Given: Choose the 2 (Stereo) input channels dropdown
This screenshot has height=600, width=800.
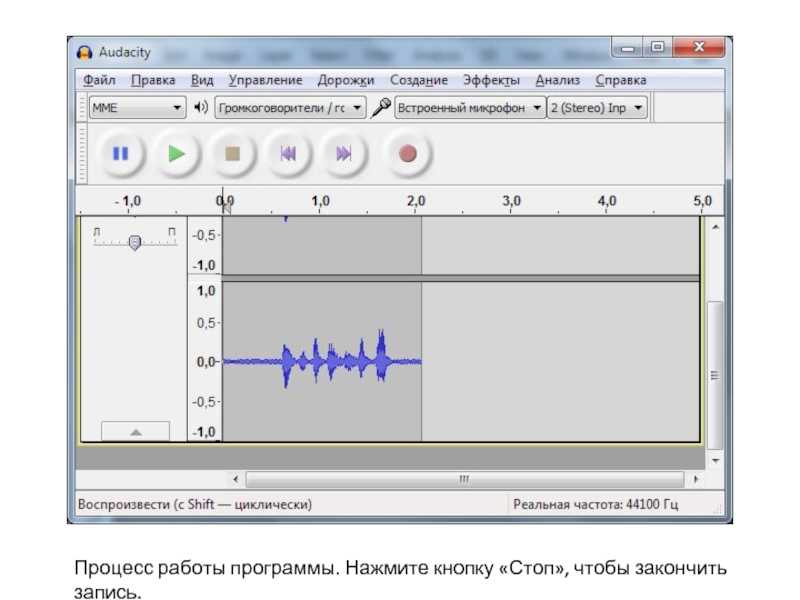Looking at the screenshot, I should coord(597,107).
